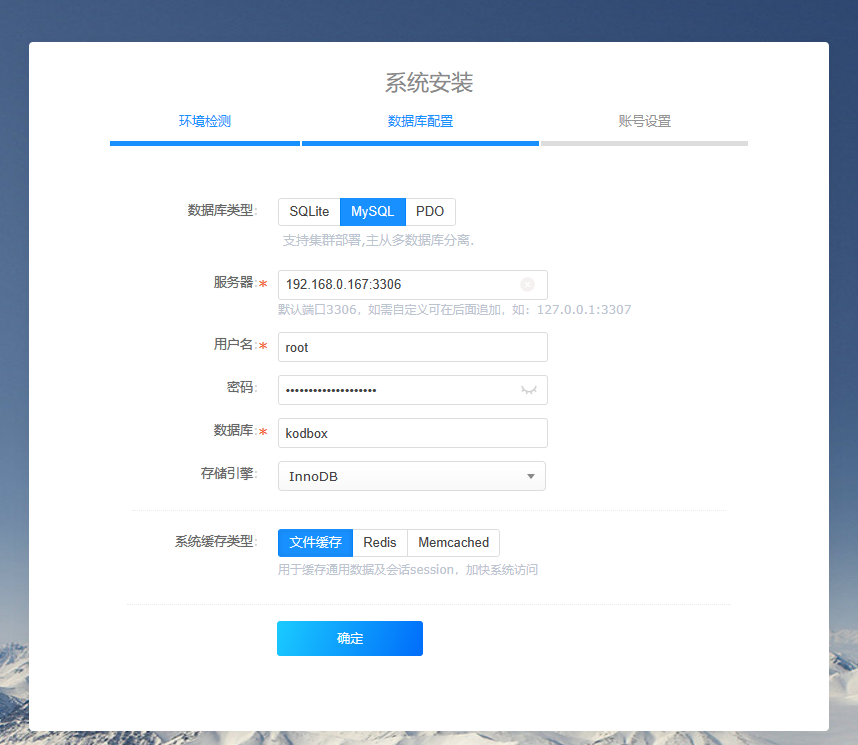Expand the InnoDB selector to change engine
Screen dimensions: 858x745
[x=412, y=476]
